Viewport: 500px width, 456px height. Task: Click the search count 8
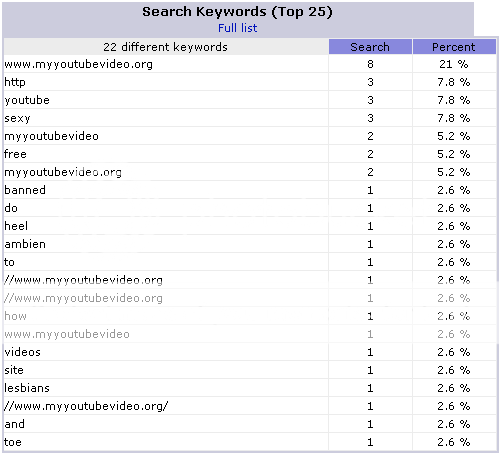click(370, 64)
